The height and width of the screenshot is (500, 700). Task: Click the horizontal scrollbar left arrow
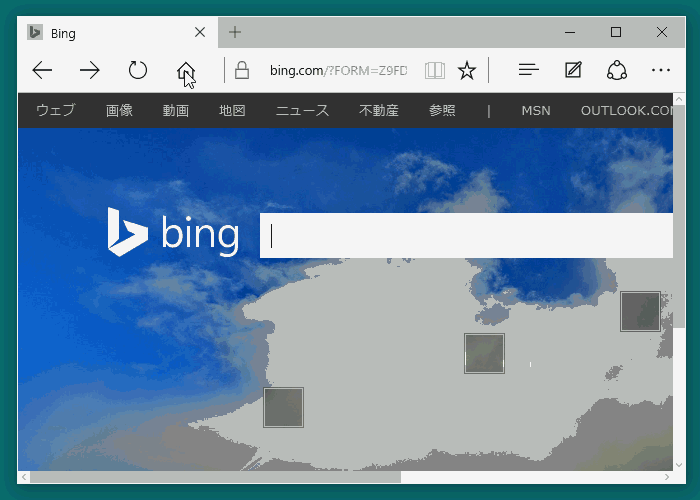[x=24, y=477]
